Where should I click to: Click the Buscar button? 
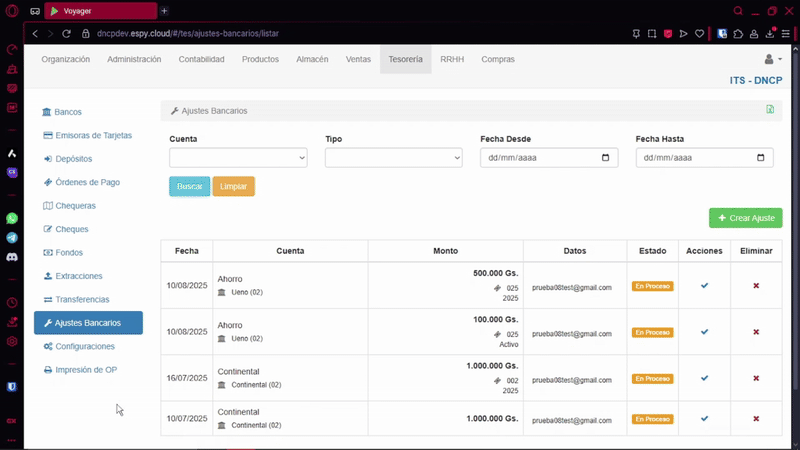[189, 187]
